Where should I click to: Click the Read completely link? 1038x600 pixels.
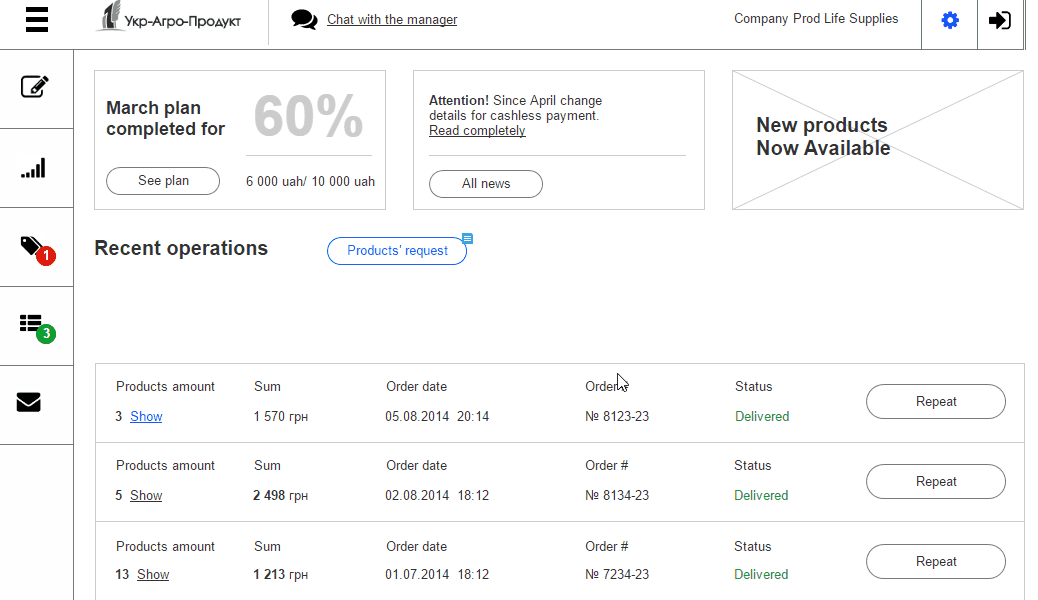(477, 131)
